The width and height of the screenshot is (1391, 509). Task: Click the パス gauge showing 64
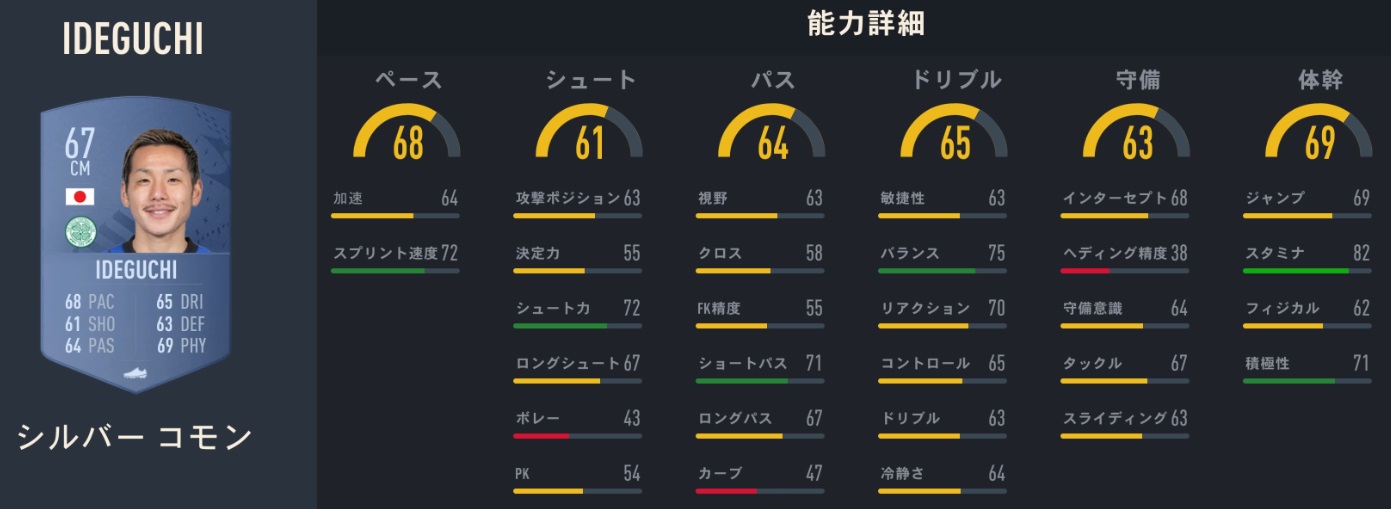(x=772, y=138)
